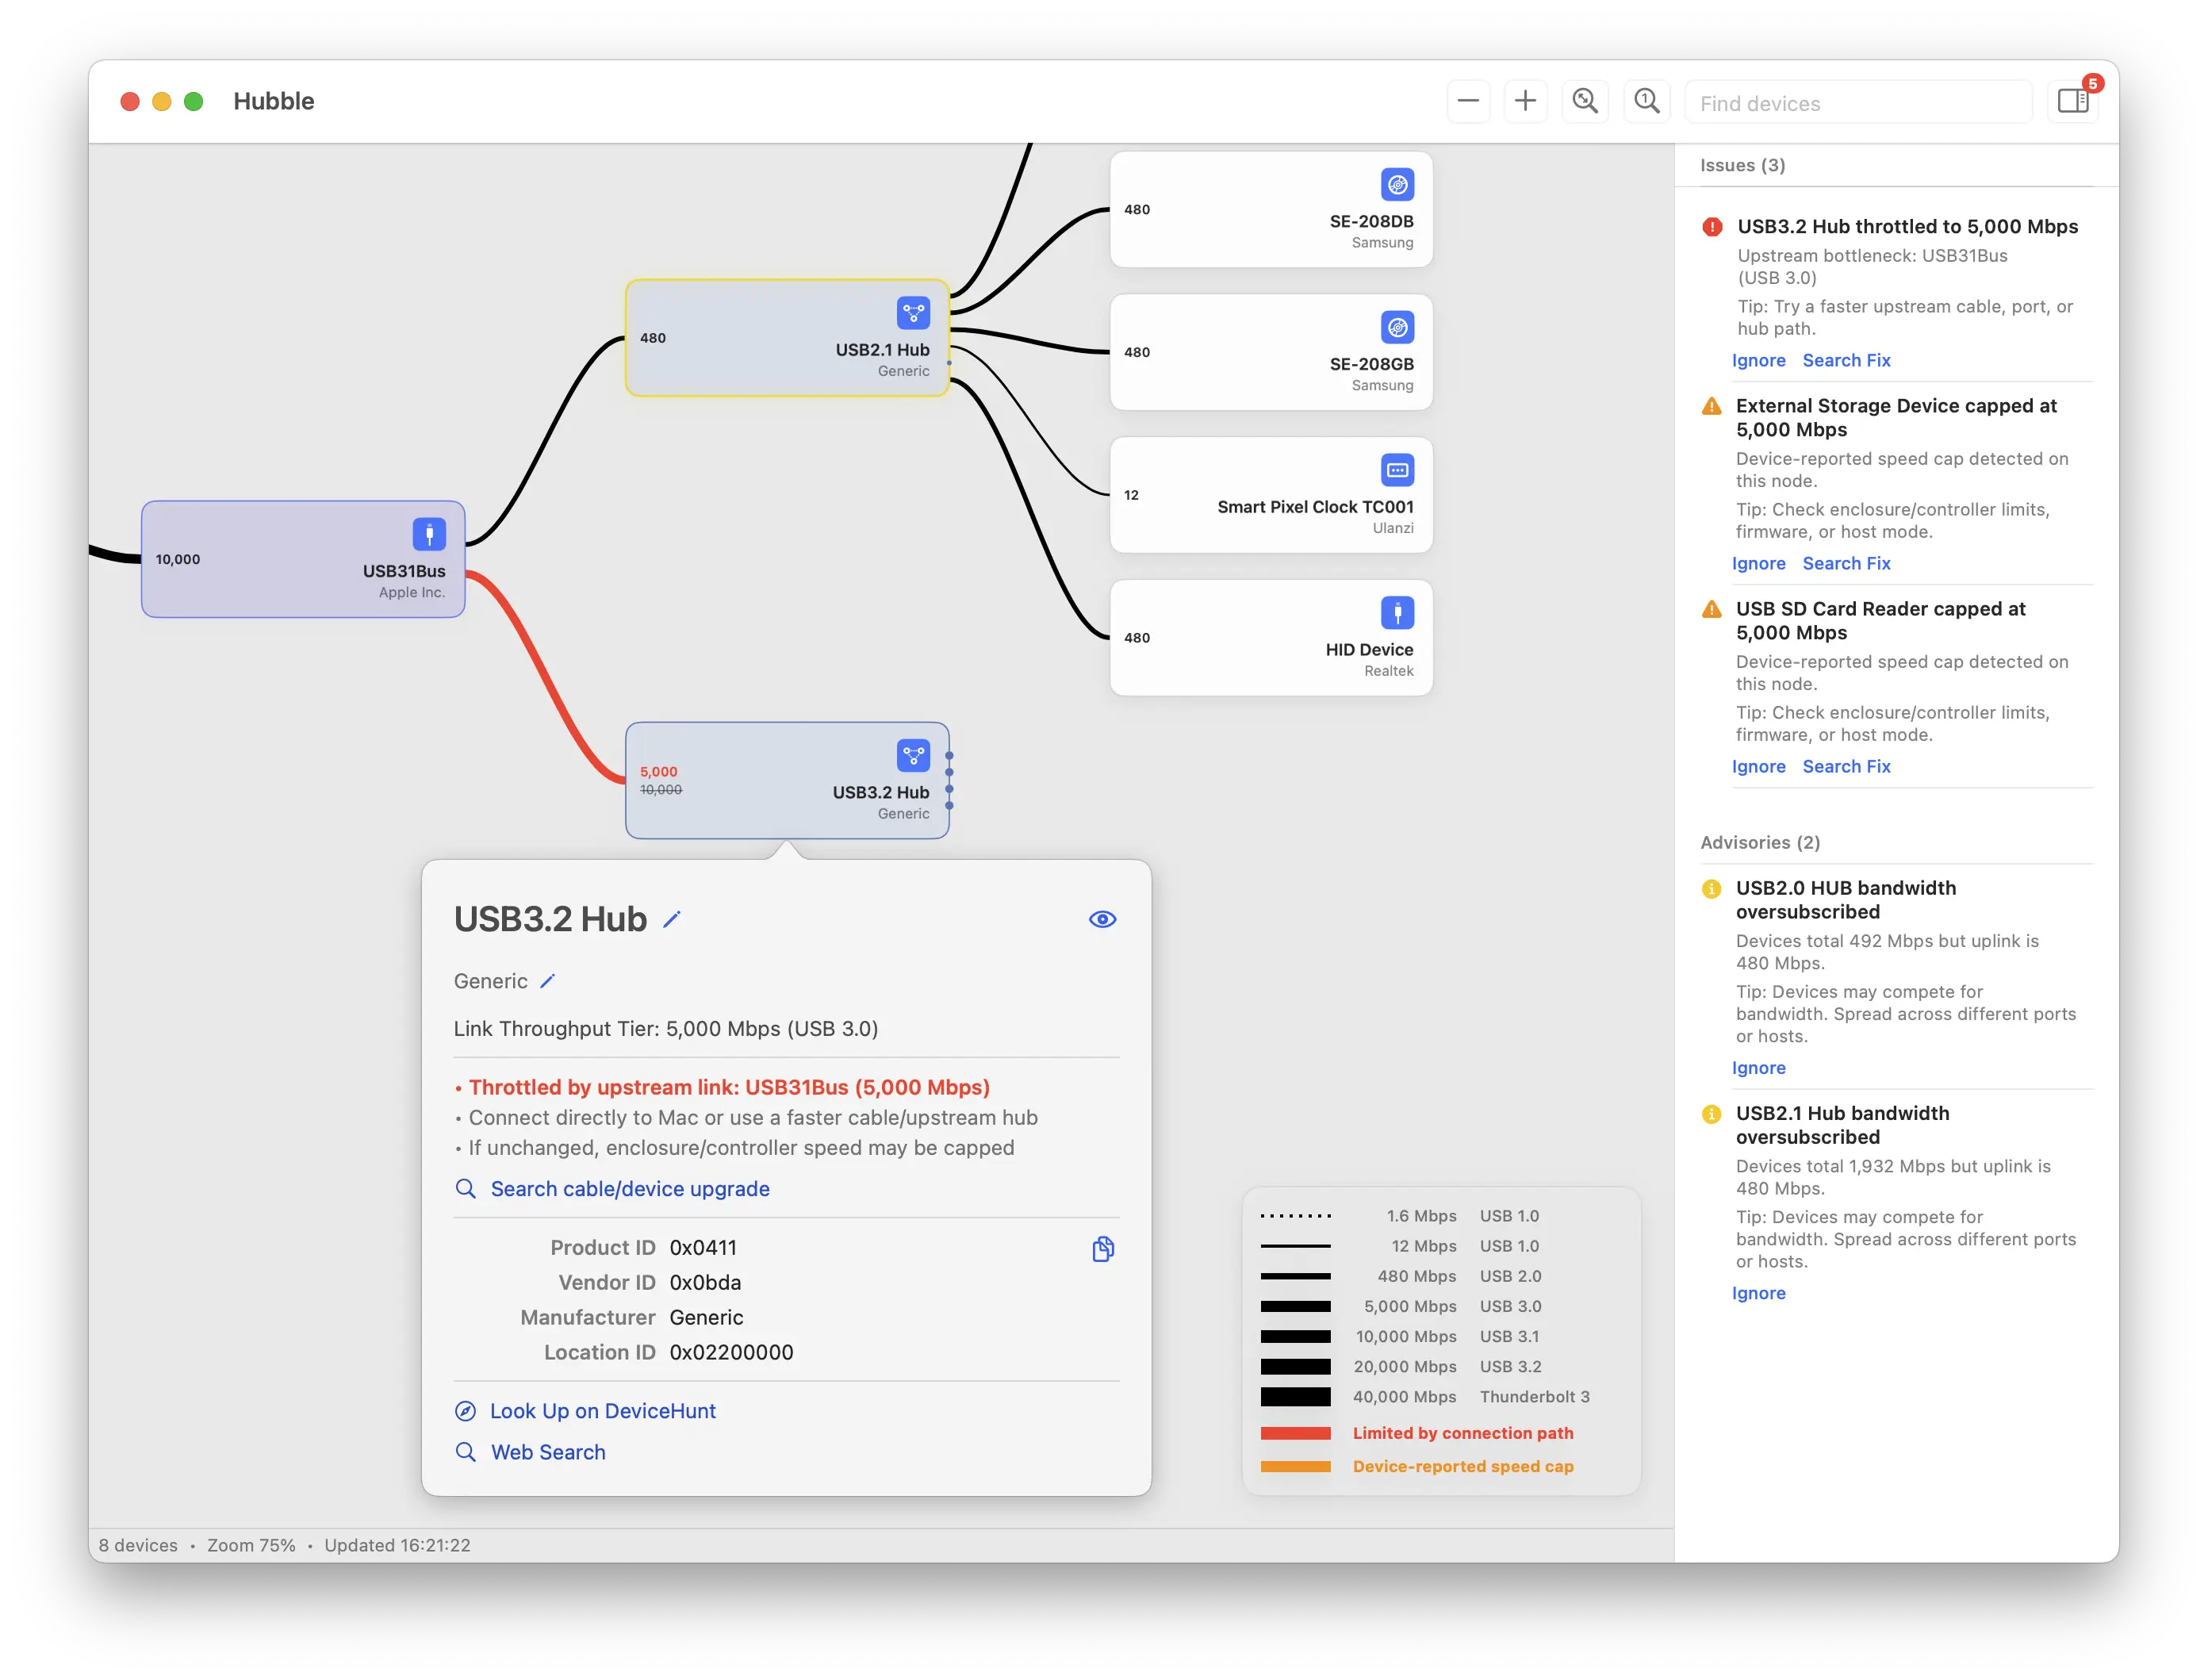
Task: Click the red Limited by connection path swatch
Action: (x=1295, y=1433)
